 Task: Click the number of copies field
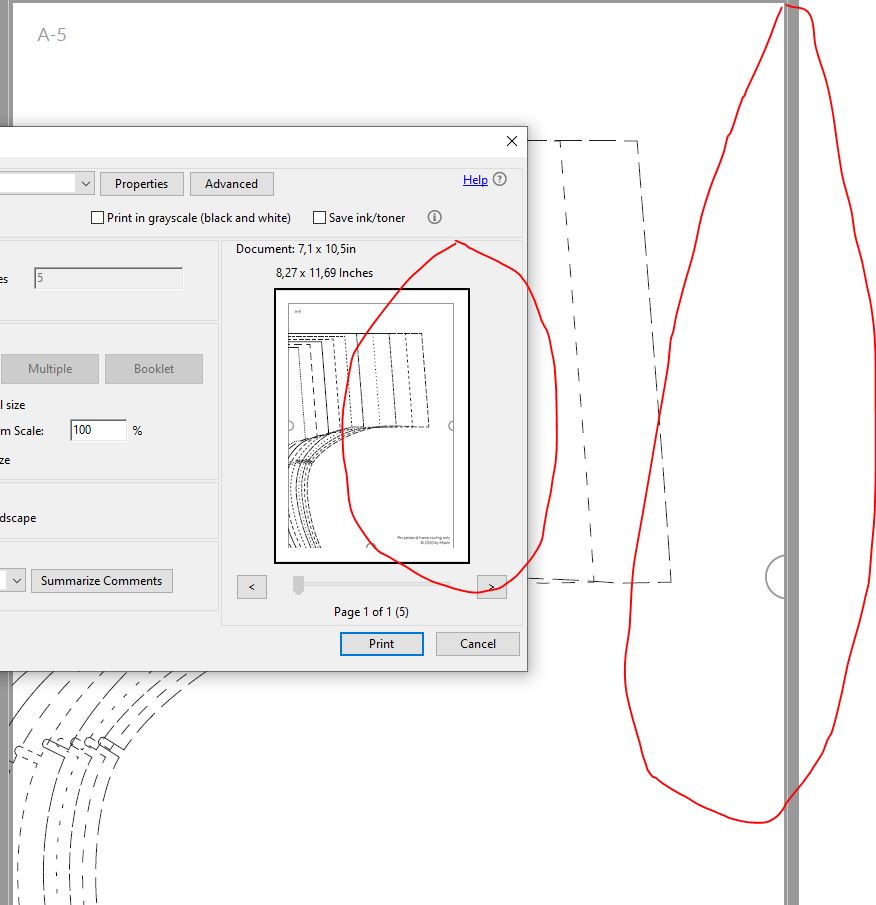tap(108, 277)
